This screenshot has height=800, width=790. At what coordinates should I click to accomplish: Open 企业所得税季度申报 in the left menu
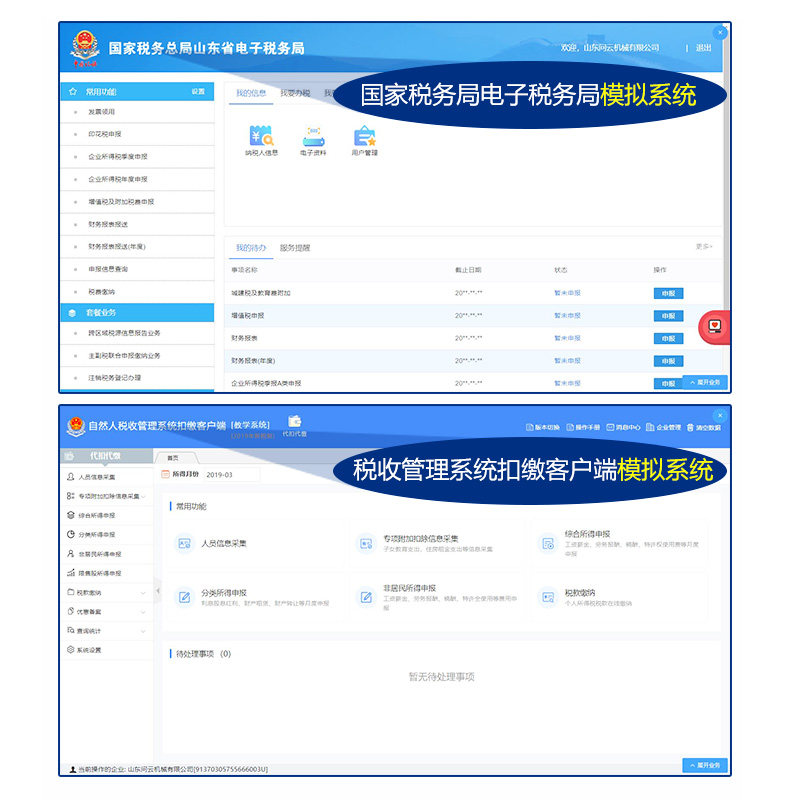[x=137, y=157]
